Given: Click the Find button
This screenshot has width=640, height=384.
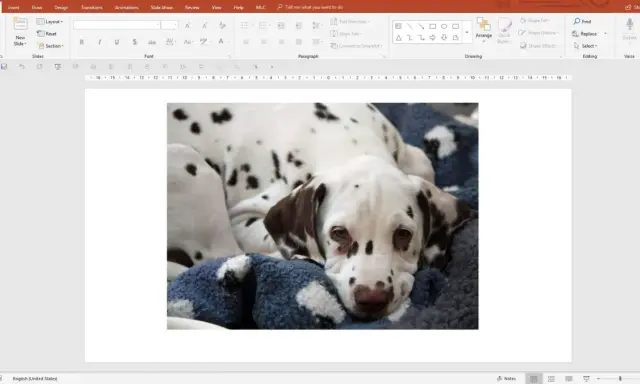Looking at the screenshot, I should [x=582, y=21].
